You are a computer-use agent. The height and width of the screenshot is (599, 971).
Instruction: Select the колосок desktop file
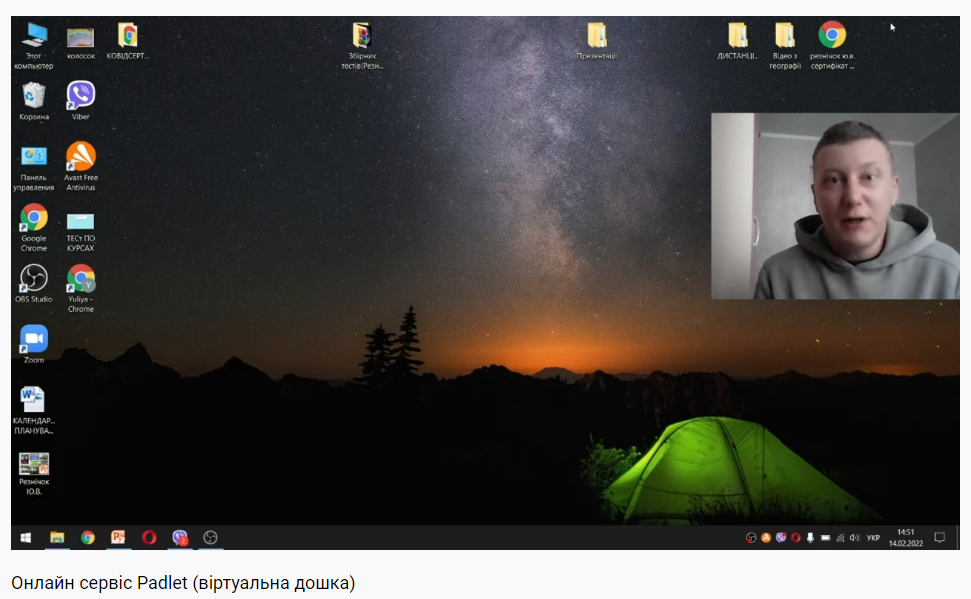pyautogui.click(x=81, y=42)
